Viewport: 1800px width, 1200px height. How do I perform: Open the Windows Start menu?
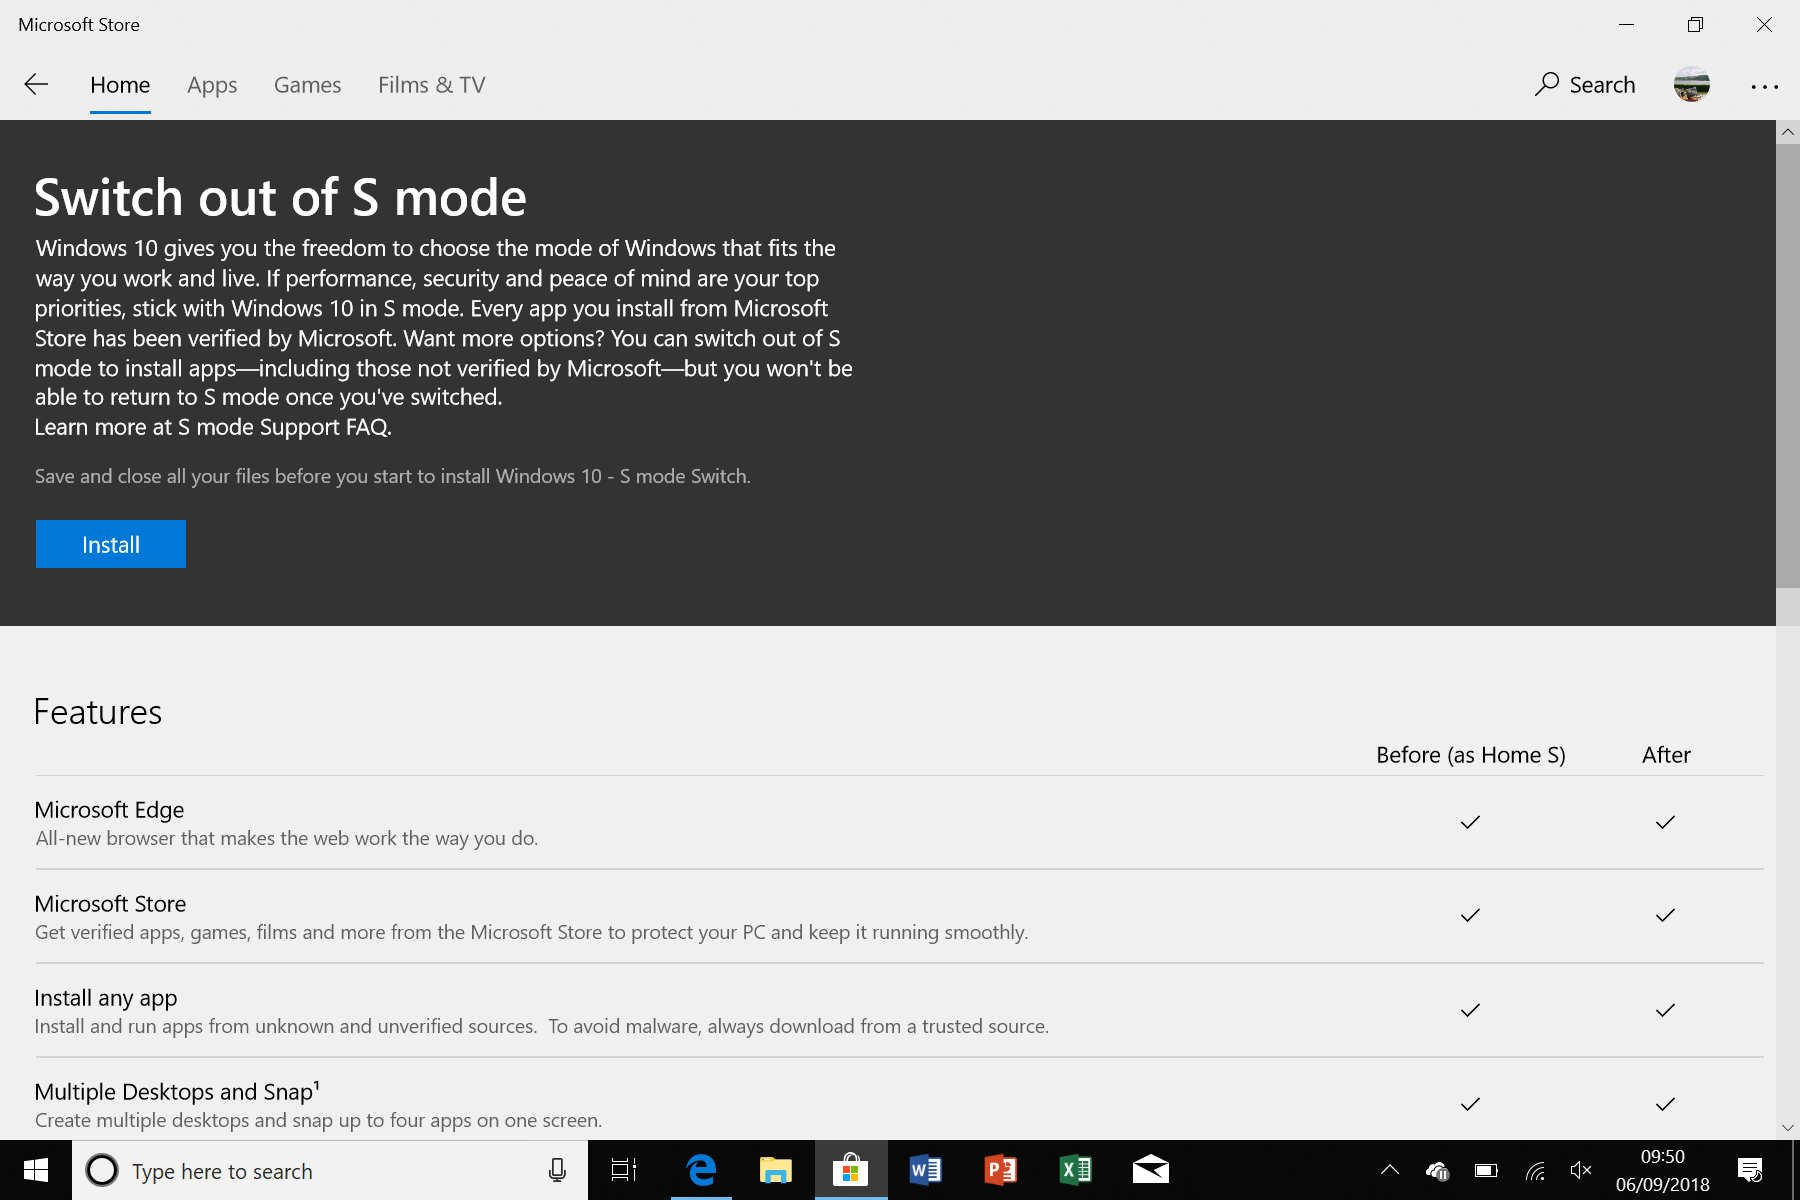pyautogui.click(x=36, y=1170)
